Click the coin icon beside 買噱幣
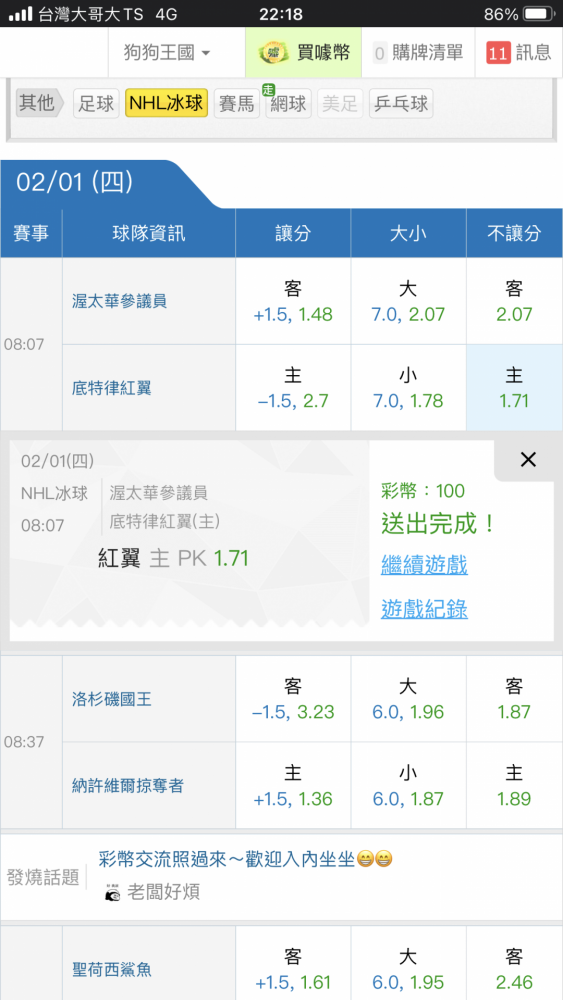Viewport: 563px width, 1000px height. click(x=274, y=52)
